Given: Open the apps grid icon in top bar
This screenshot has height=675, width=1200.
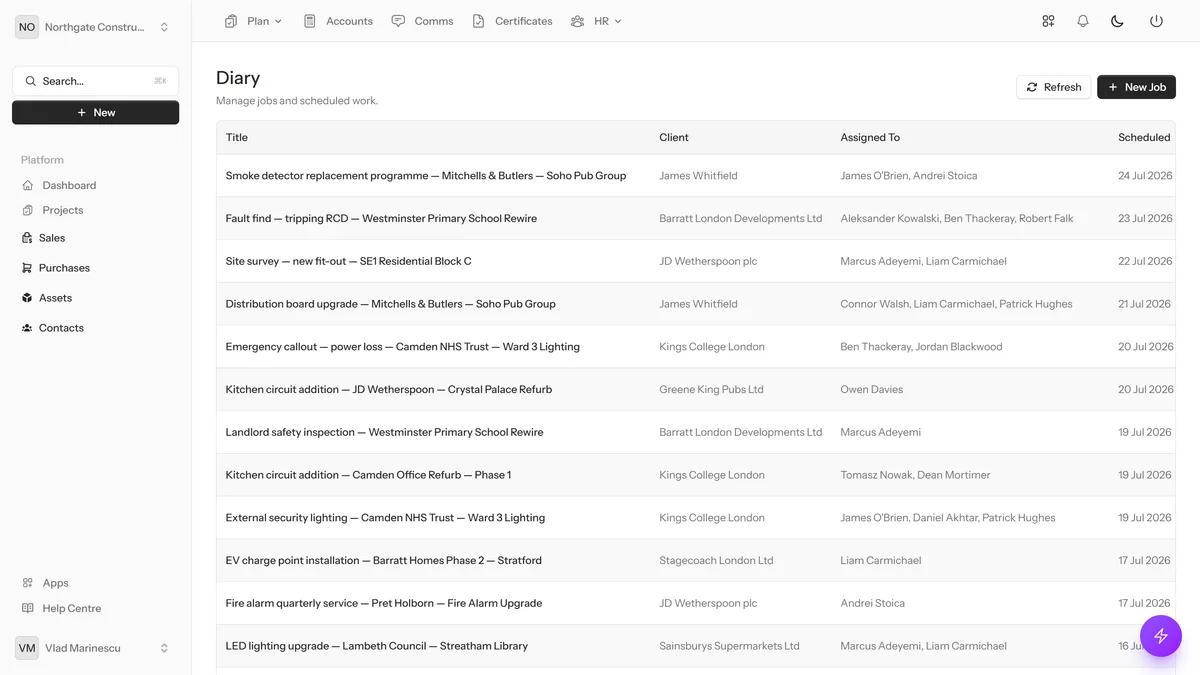Looking at the screenshot, I should tap(1048, 21).
